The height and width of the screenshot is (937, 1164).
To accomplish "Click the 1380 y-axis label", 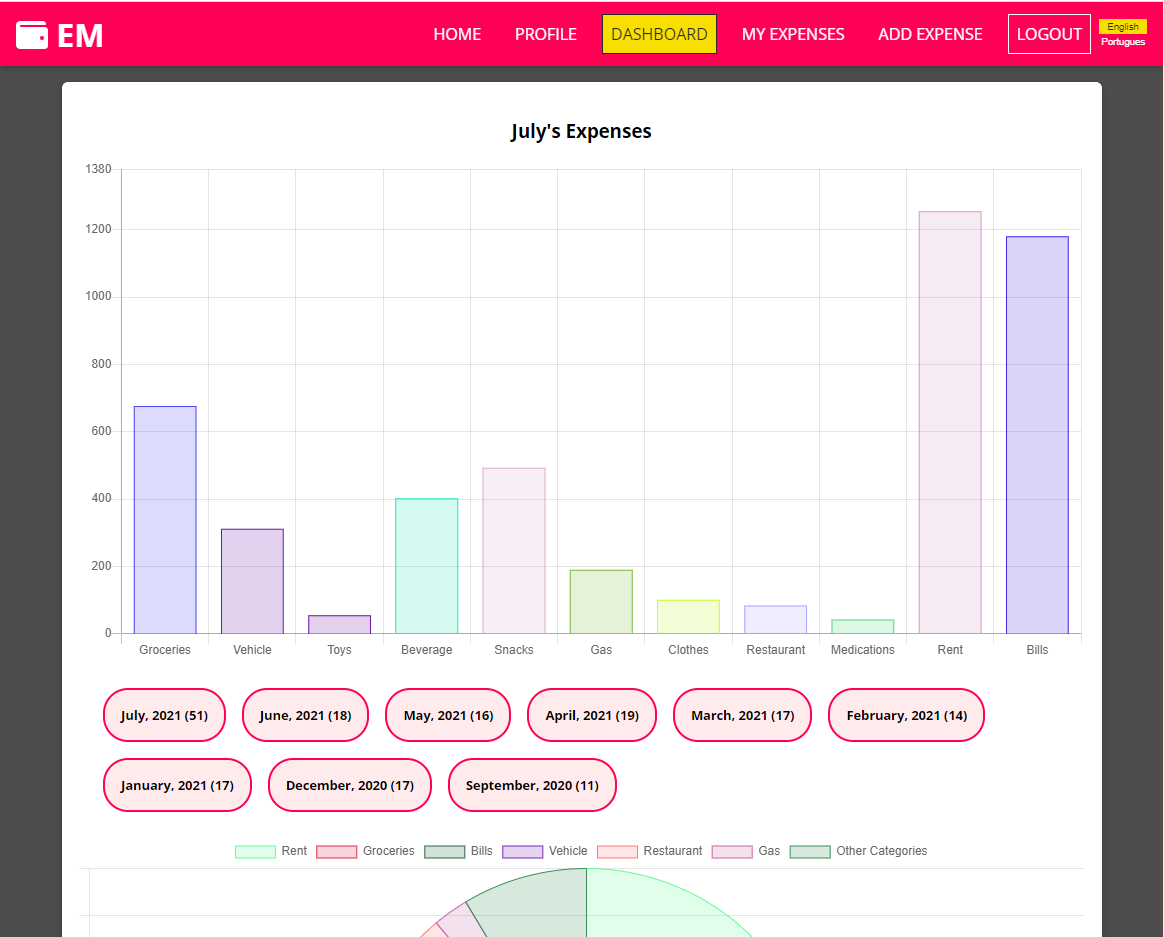I will click(98, 169).
